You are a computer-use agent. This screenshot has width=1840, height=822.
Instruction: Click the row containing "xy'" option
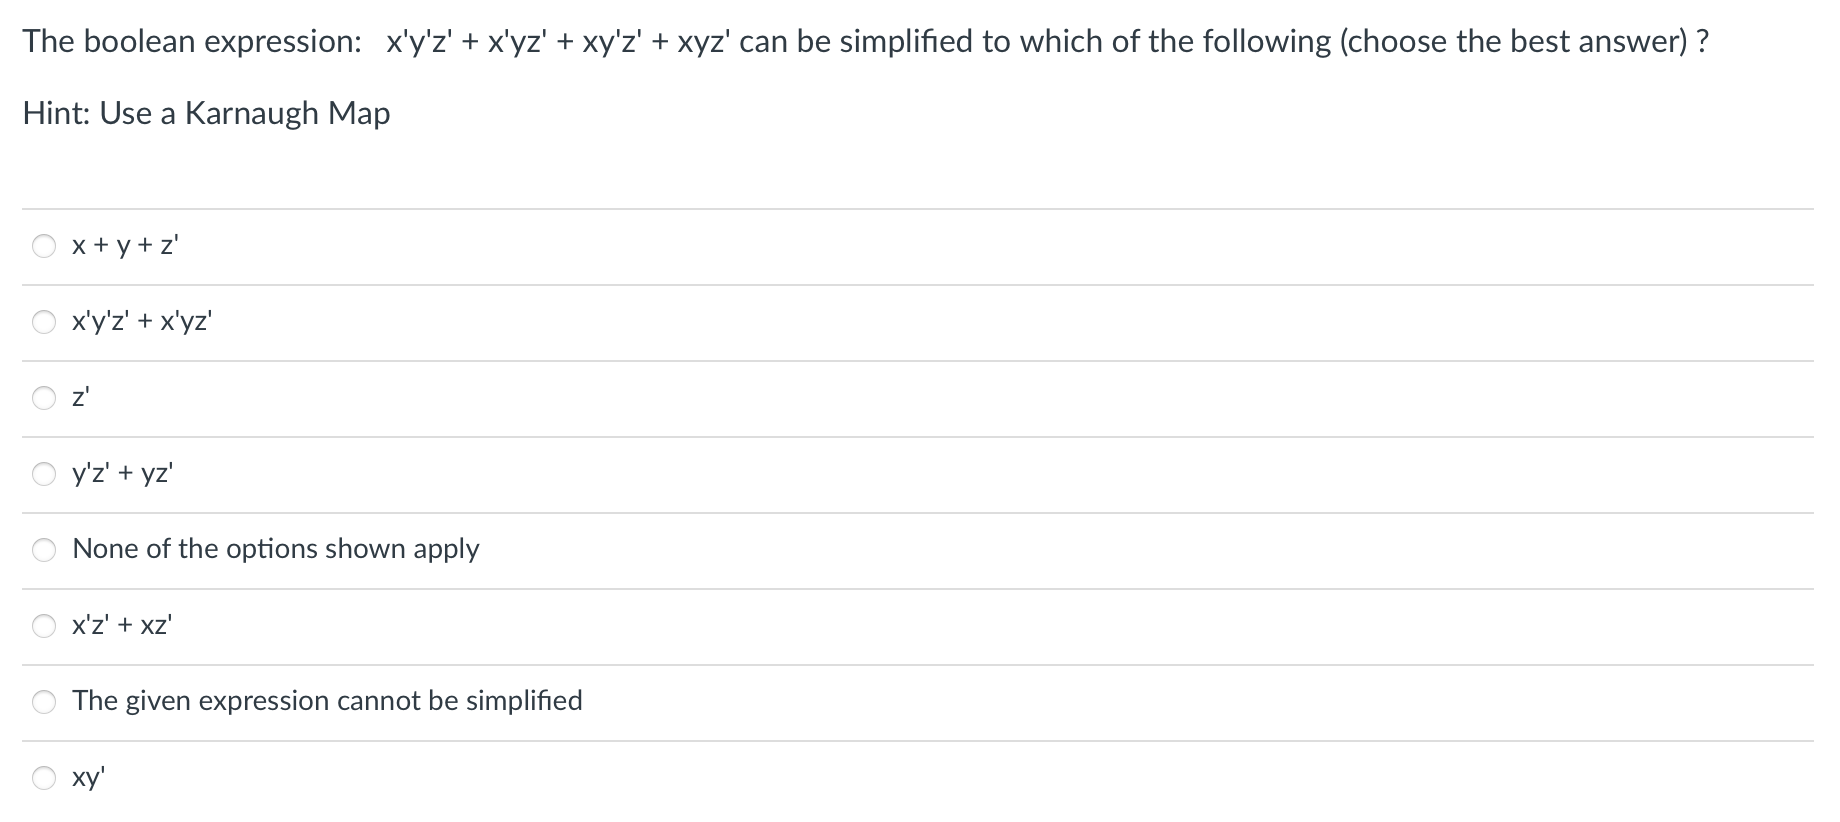pos(600,777)
